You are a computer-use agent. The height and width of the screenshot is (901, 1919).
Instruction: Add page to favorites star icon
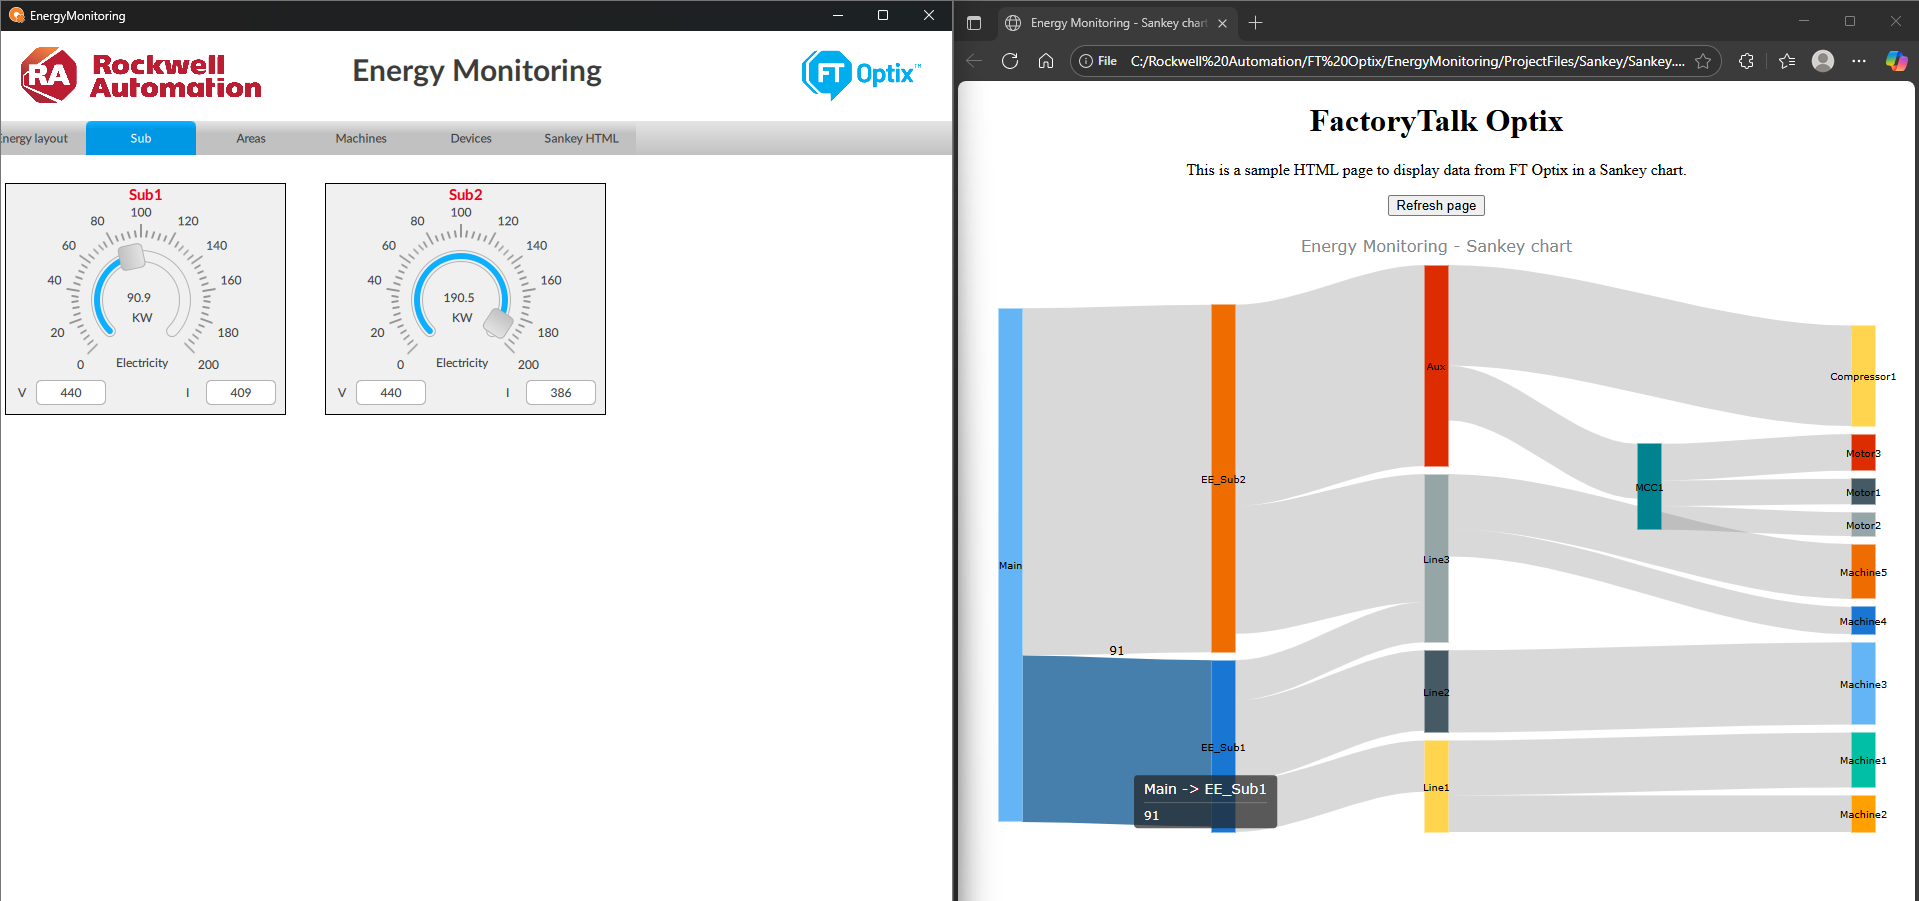click(x=1703, y=61)
